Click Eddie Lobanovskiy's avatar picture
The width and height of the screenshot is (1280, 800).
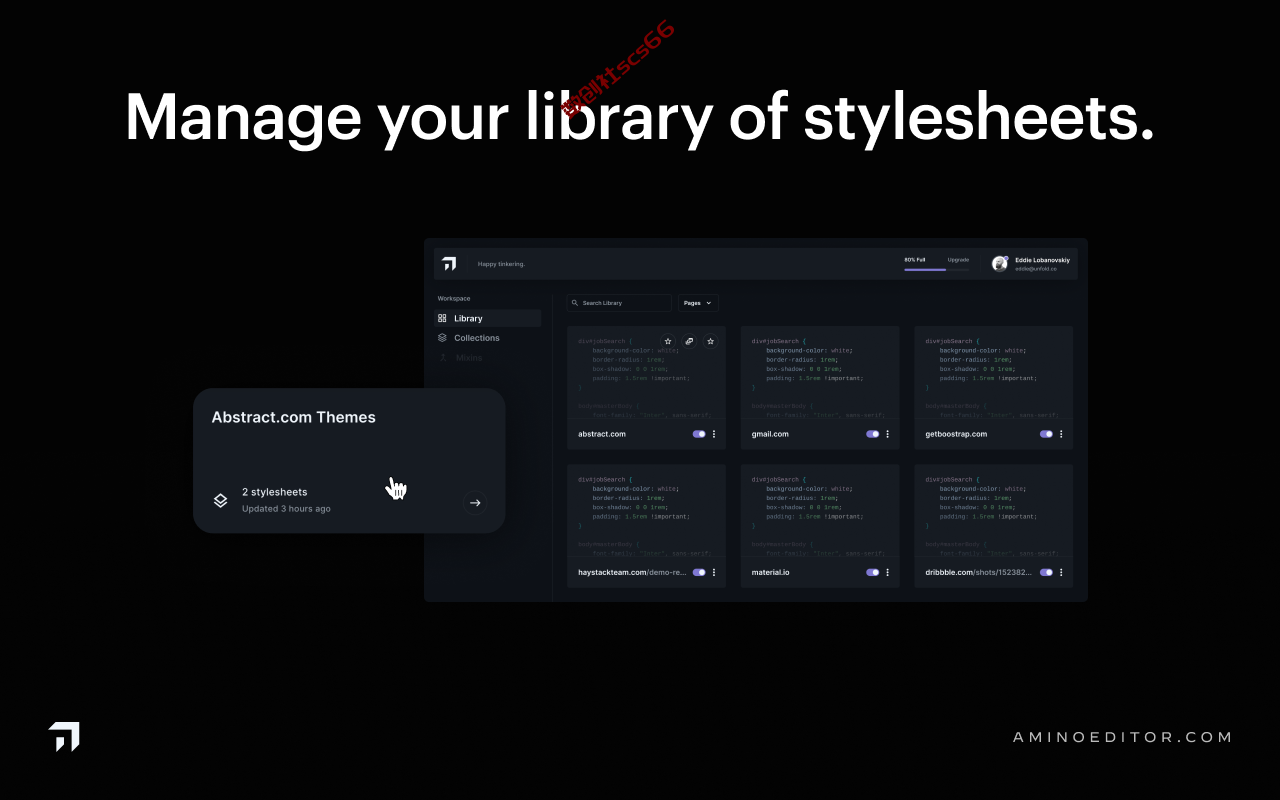point(999,264)
